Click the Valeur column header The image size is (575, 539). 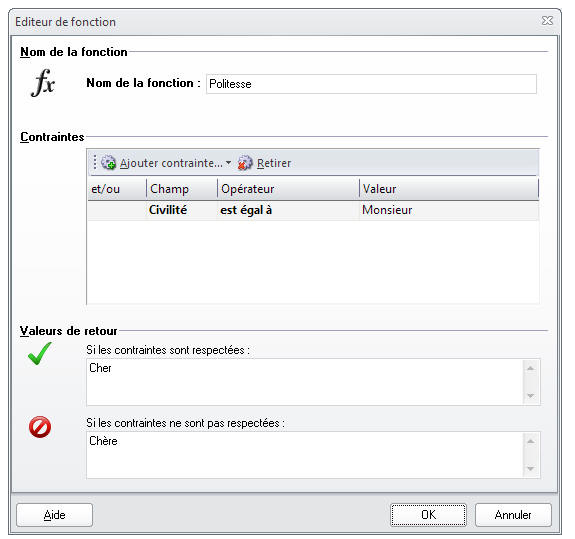point(449,189)
